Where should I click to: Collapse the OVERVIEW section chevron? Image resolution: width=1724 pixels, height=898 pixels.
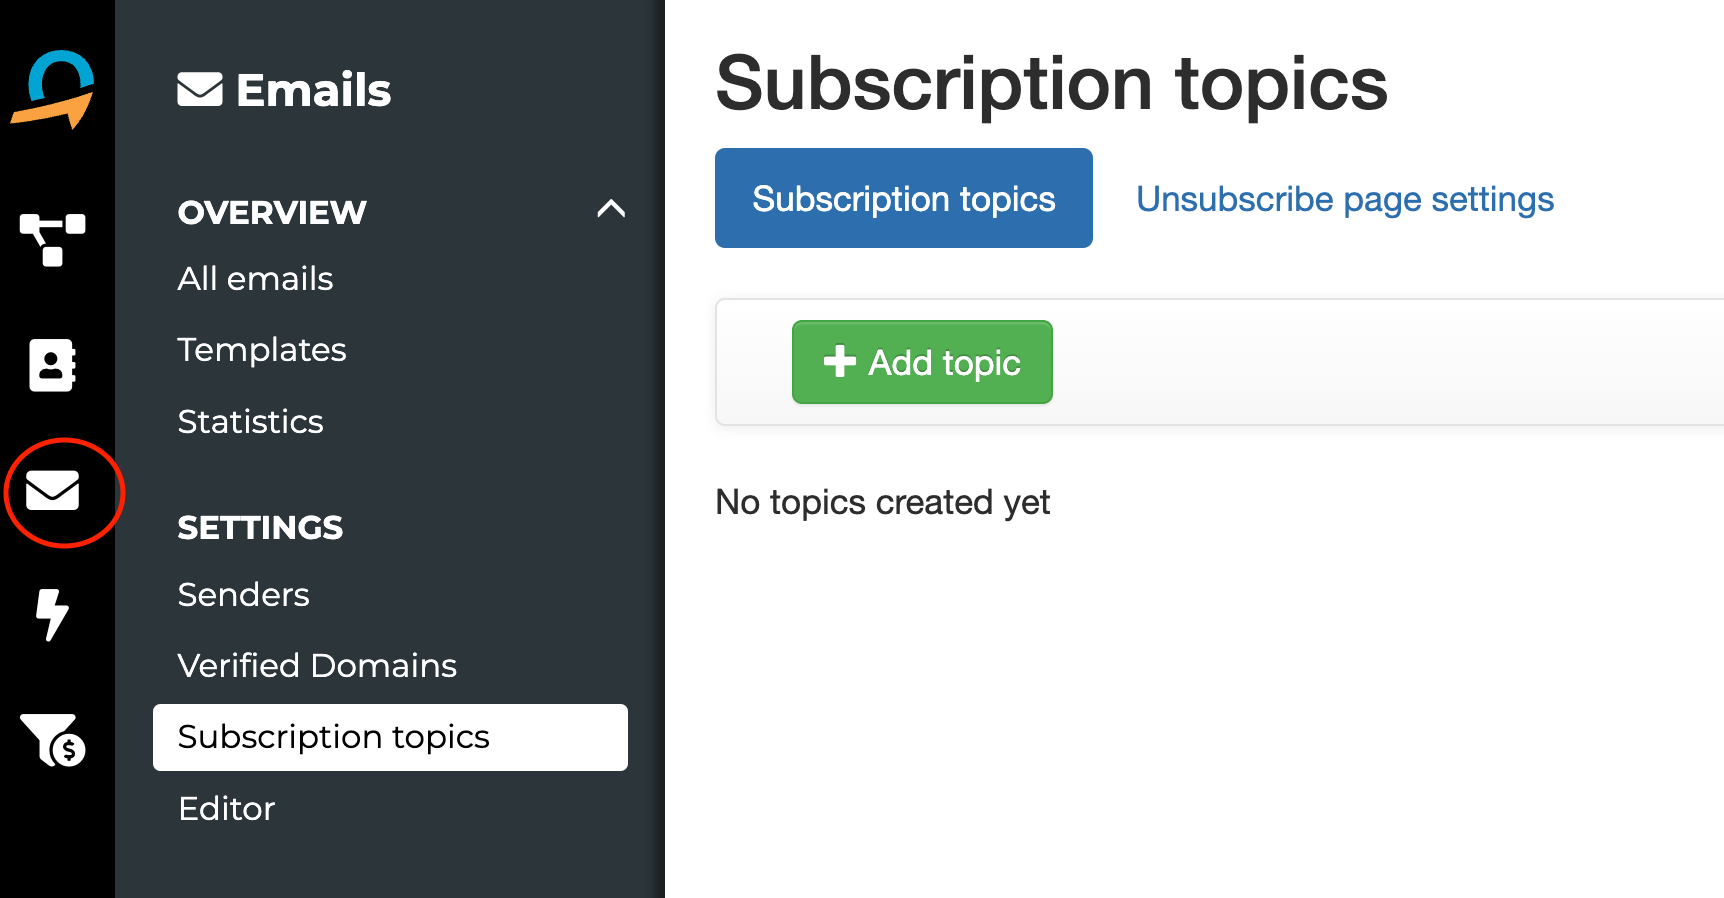tap(611, 209)
